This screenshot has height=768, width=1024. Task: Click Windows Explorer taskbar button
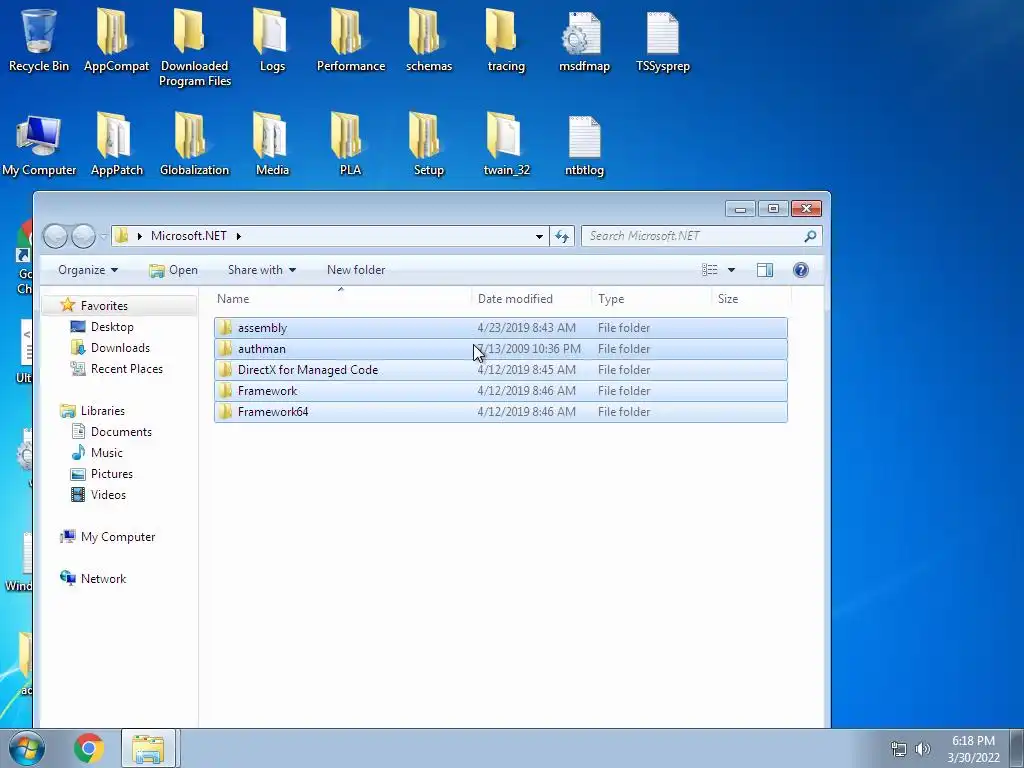(148, 748)
